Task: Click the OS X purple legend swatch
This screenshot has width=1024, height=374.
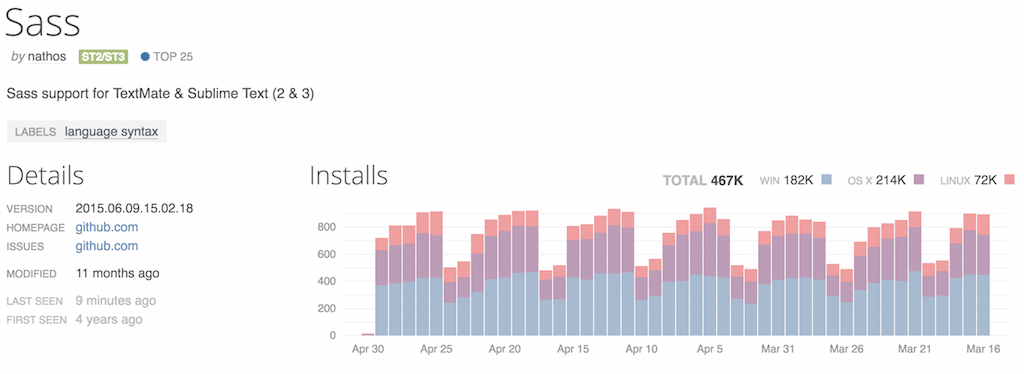Action: tap(918, 179)
